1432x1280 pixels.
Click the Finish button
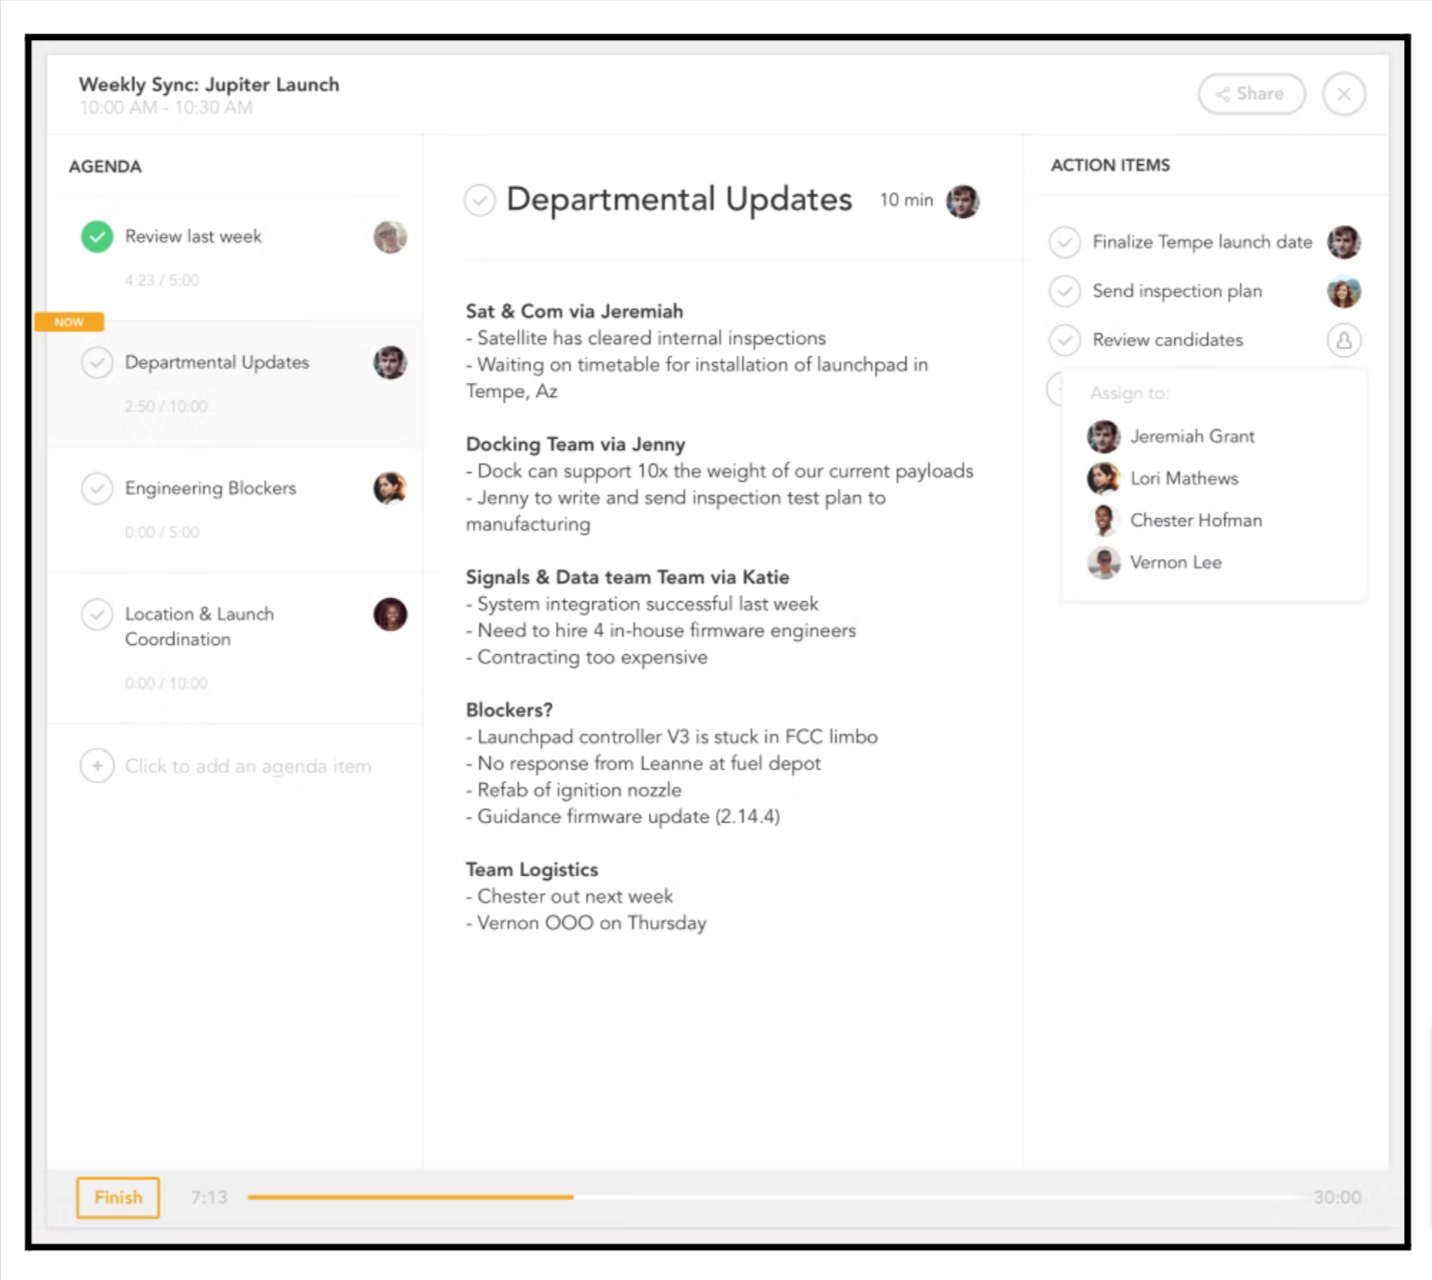pyautogui.click(x=117, y=1197)
